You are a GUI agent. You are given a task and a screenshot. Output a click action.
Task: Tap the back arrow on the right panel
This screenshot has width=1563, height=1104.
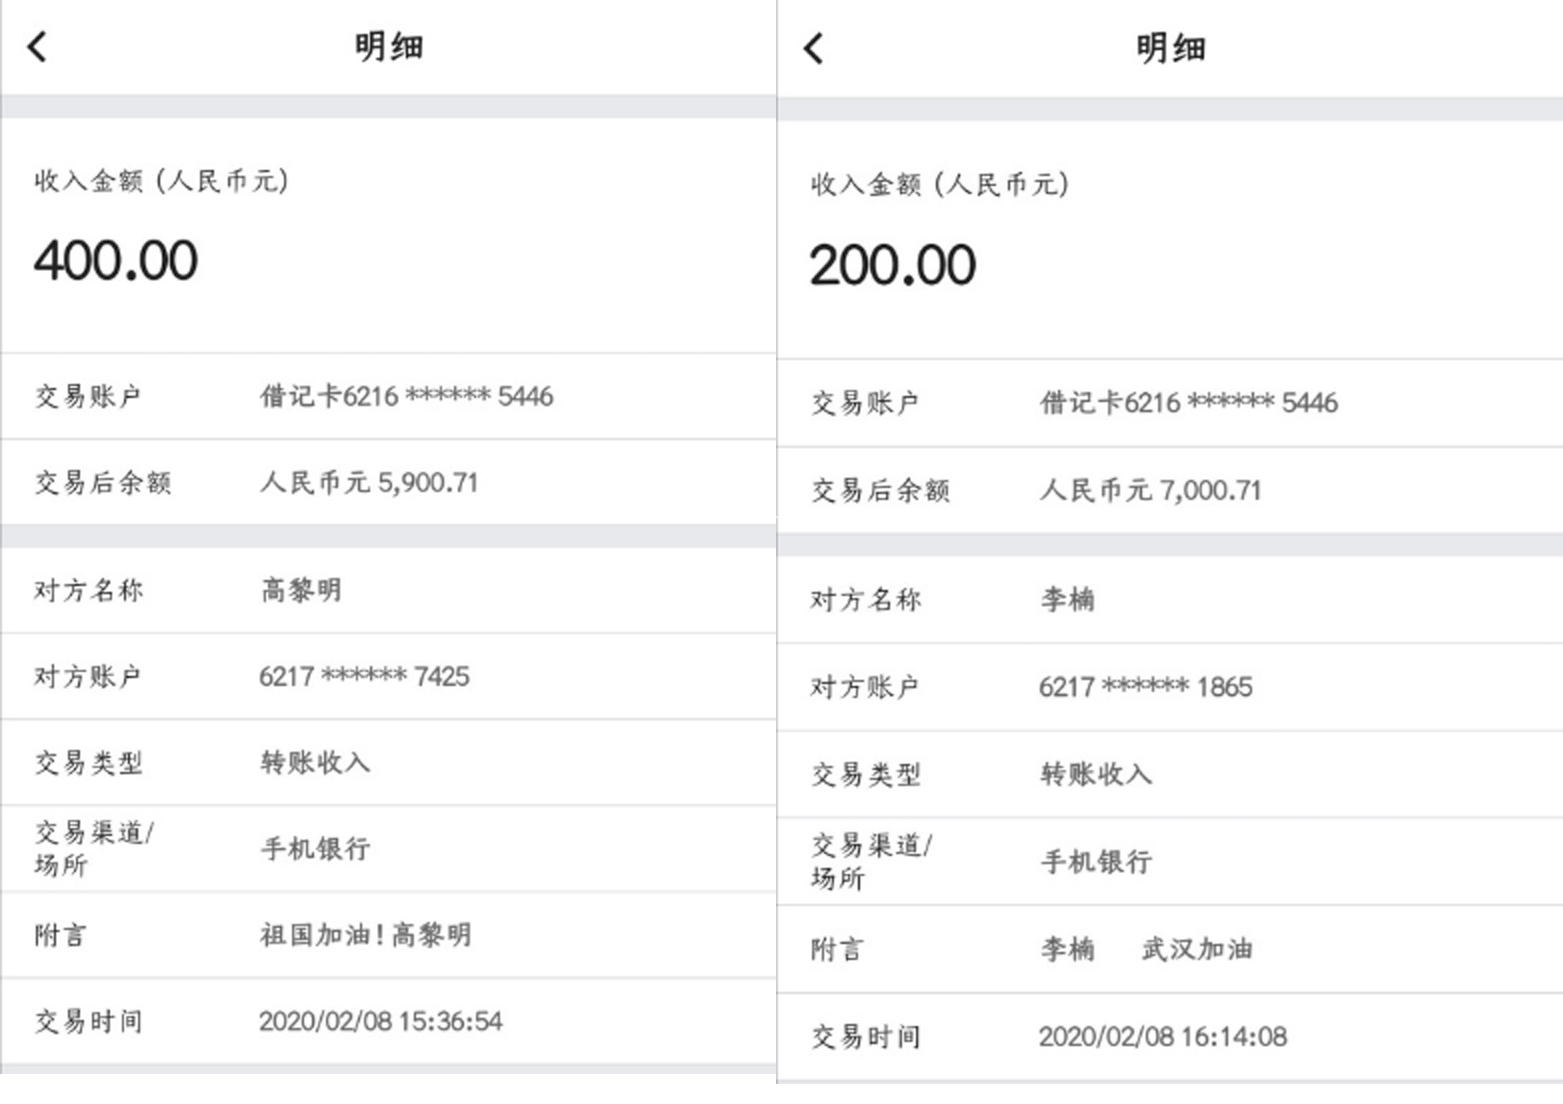pyautogui.click(x=814, y=48)
